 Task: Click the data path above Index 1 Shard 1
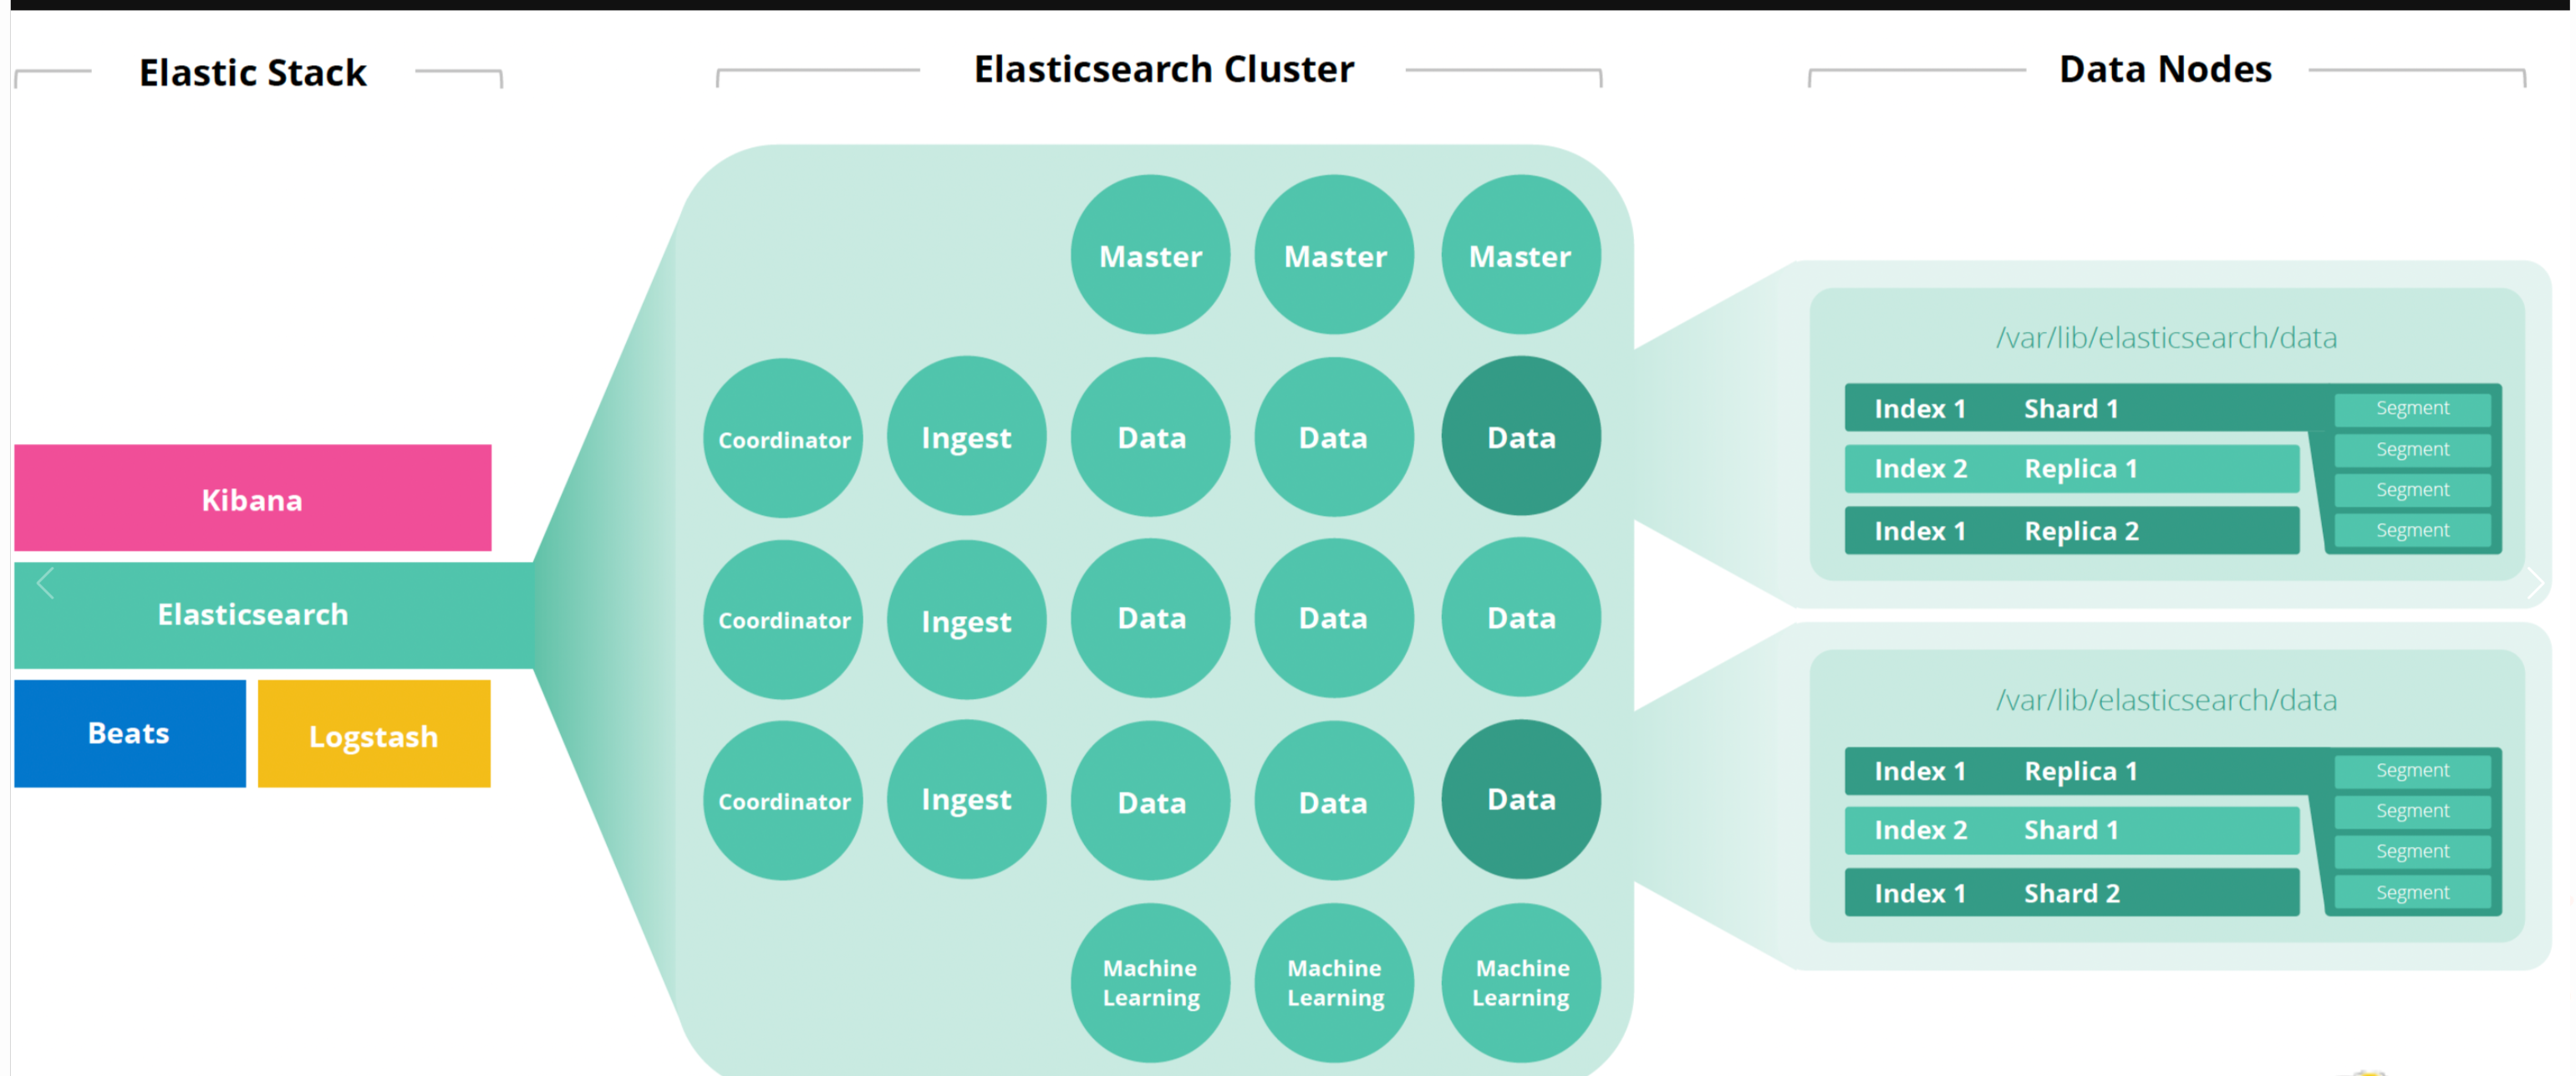[x=2166, y=338]
